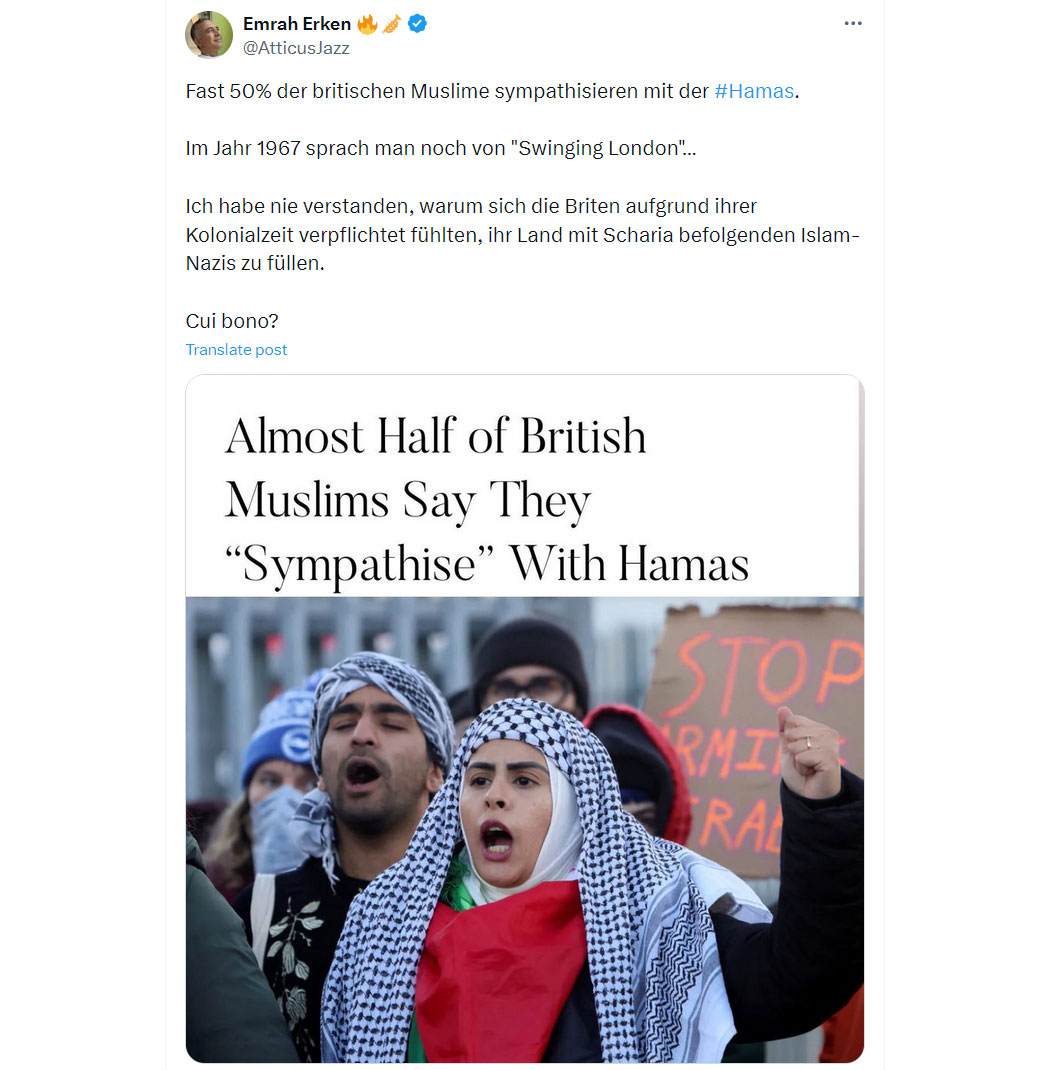Open the three-dot more options menu
This screenshot has height=1070, width=1050.
(852, 23)
